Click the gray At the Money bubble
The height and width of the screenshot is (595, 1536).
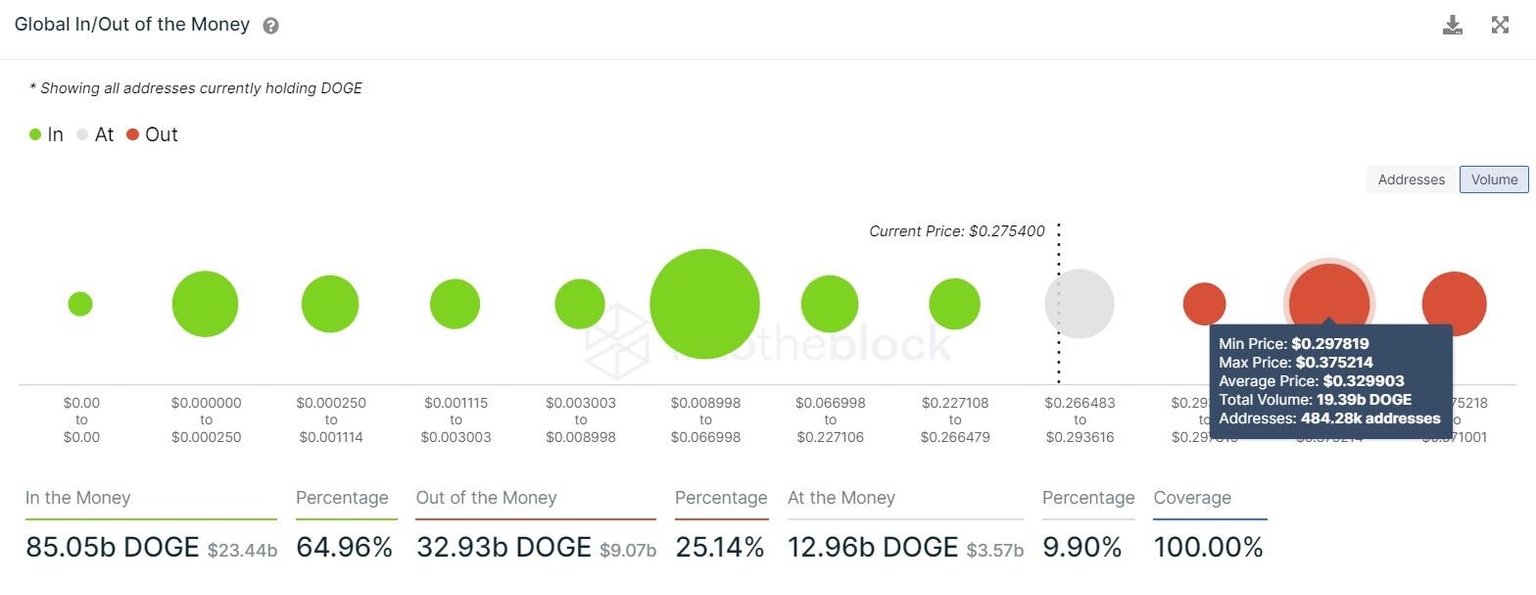click(x=1079, y=303)
